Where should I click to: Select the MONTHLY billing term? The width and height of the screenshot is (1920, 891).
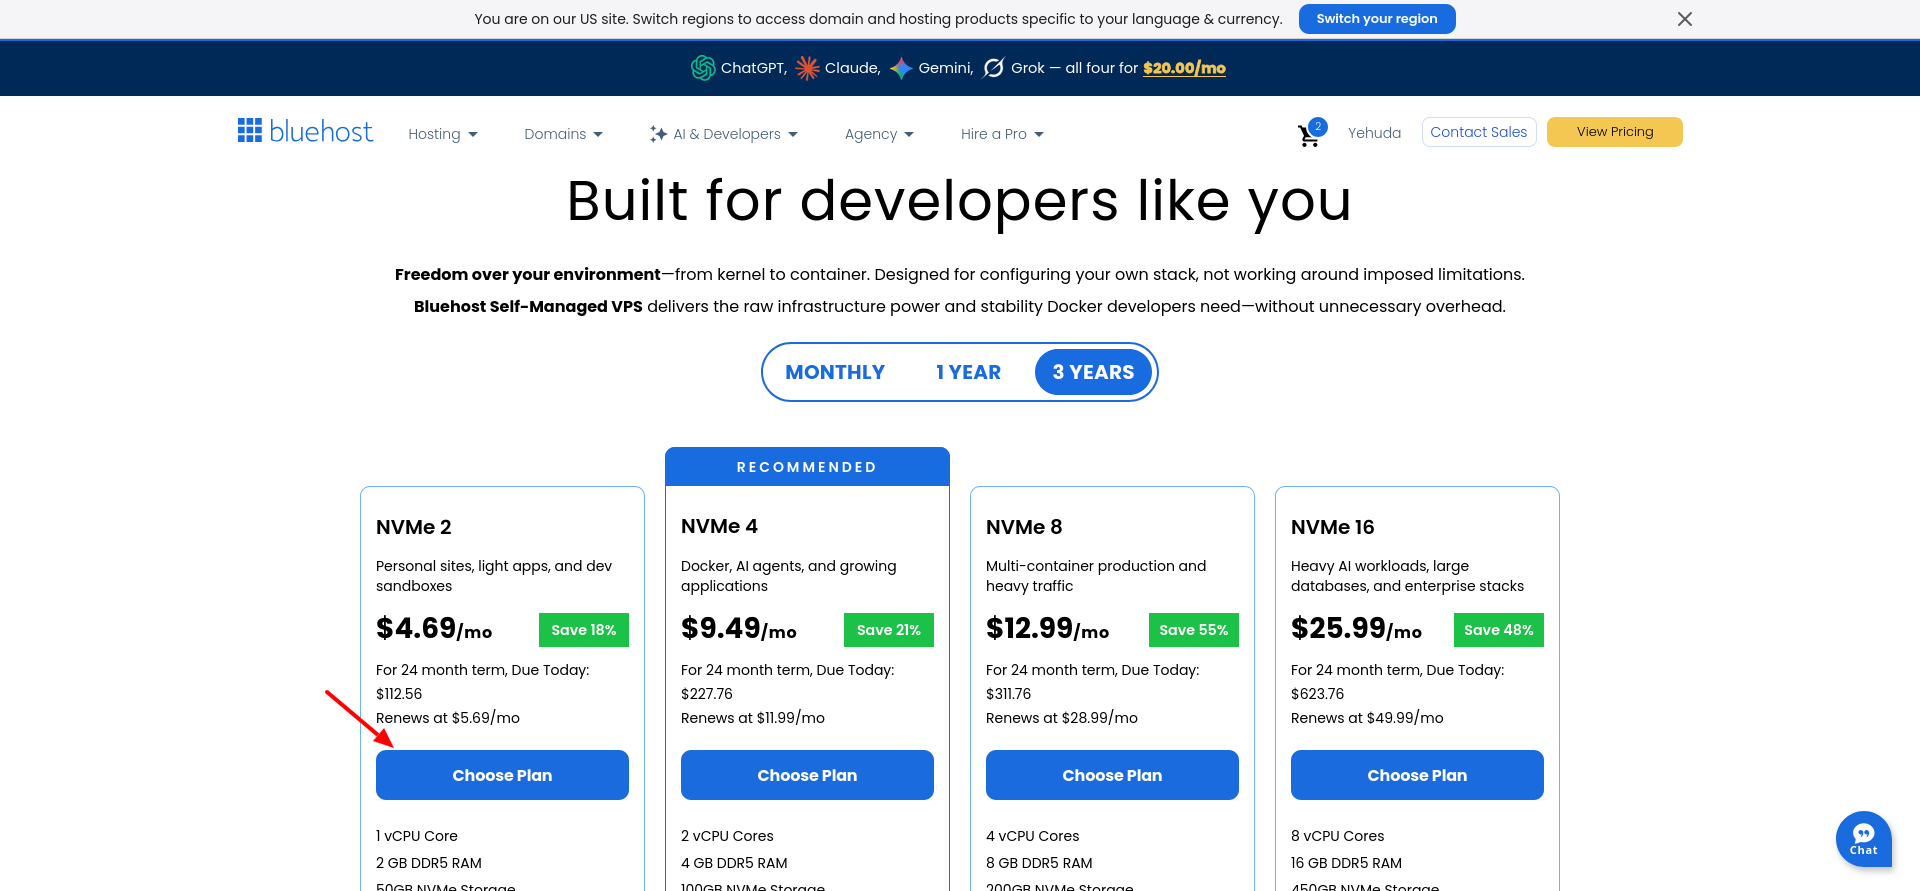(x=835, y=372)
